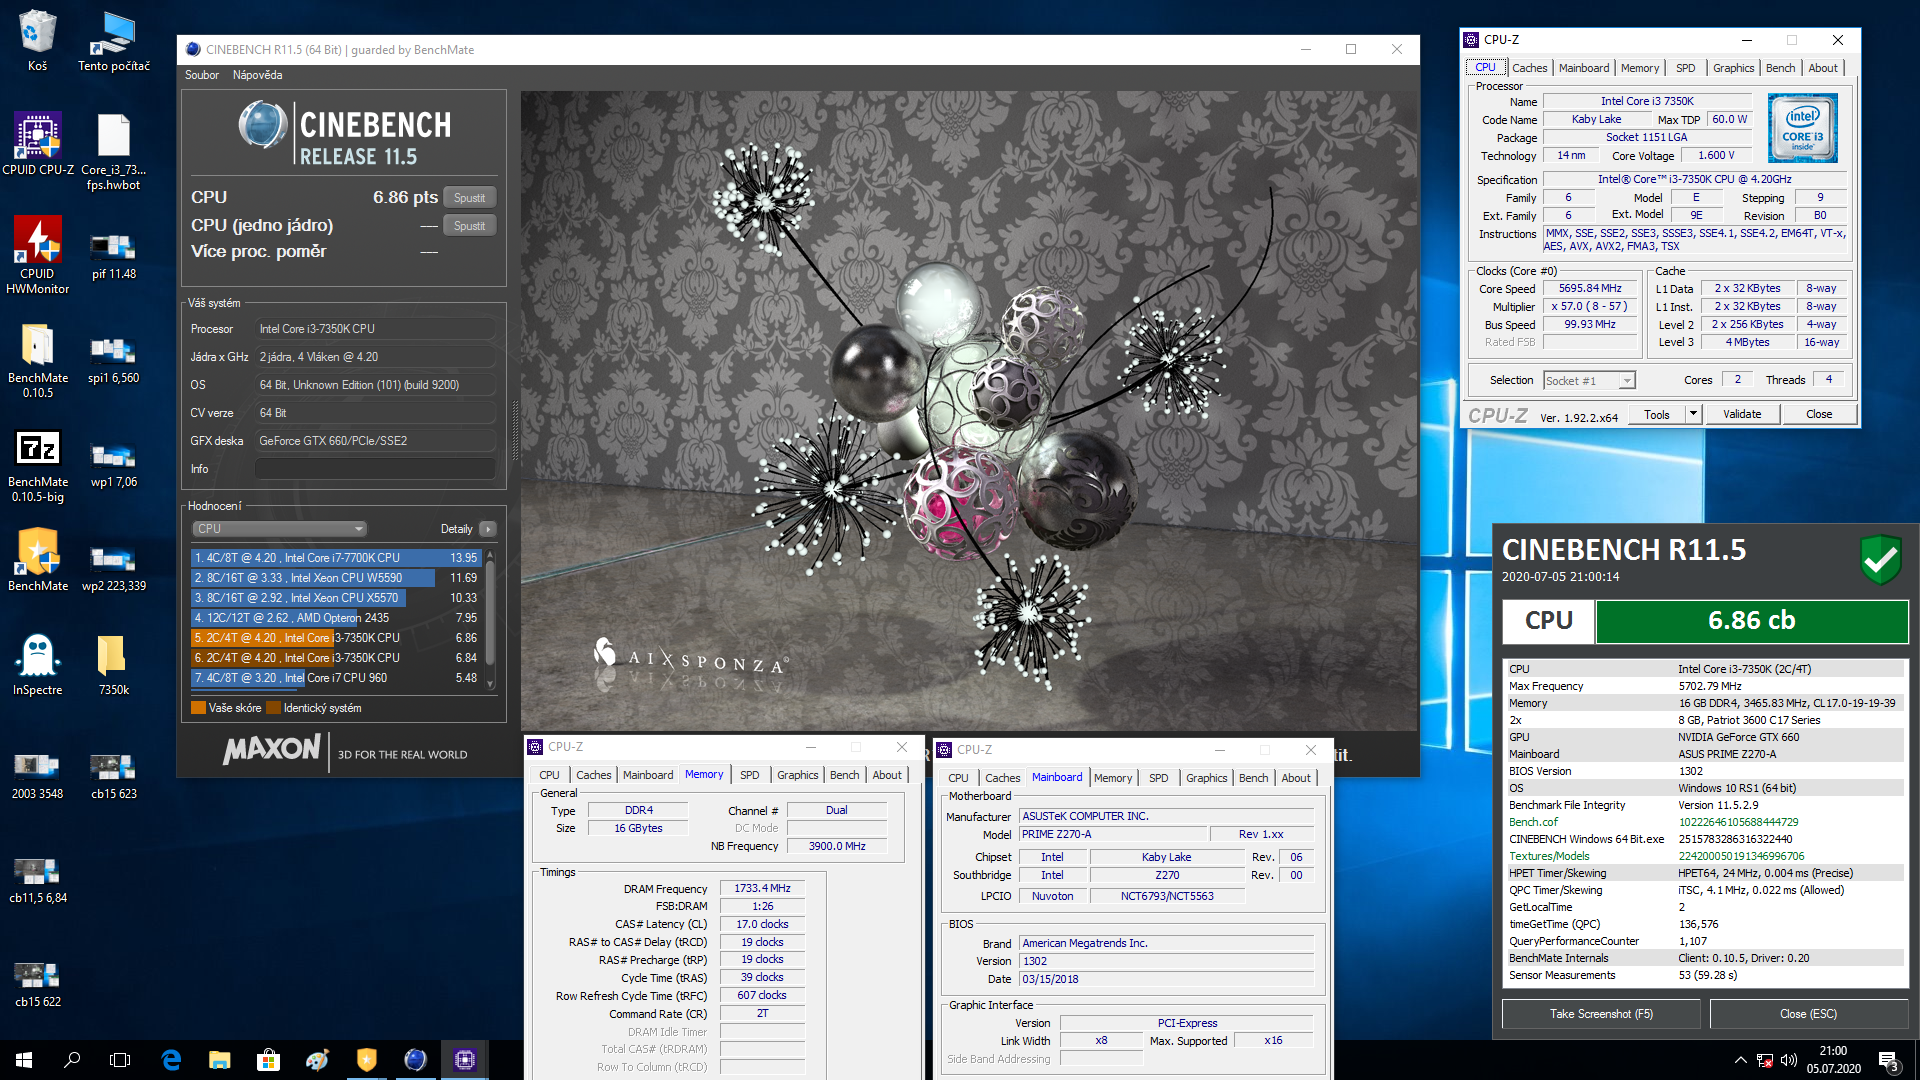1920x1080 pixels.
Task: Show hidden system tray icons chevron
Action: click(x=1741, y=1060)
